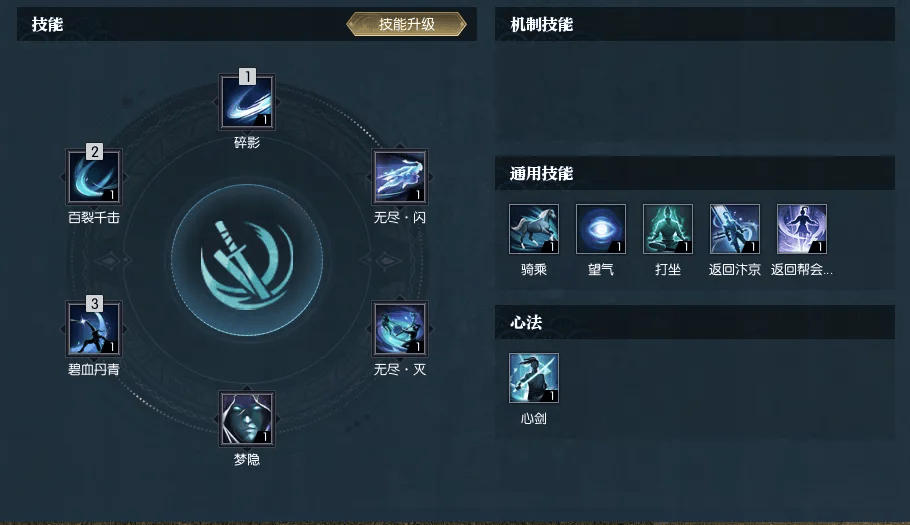Click the 心法 section header
Screen dimensions: 910x525
526,323
